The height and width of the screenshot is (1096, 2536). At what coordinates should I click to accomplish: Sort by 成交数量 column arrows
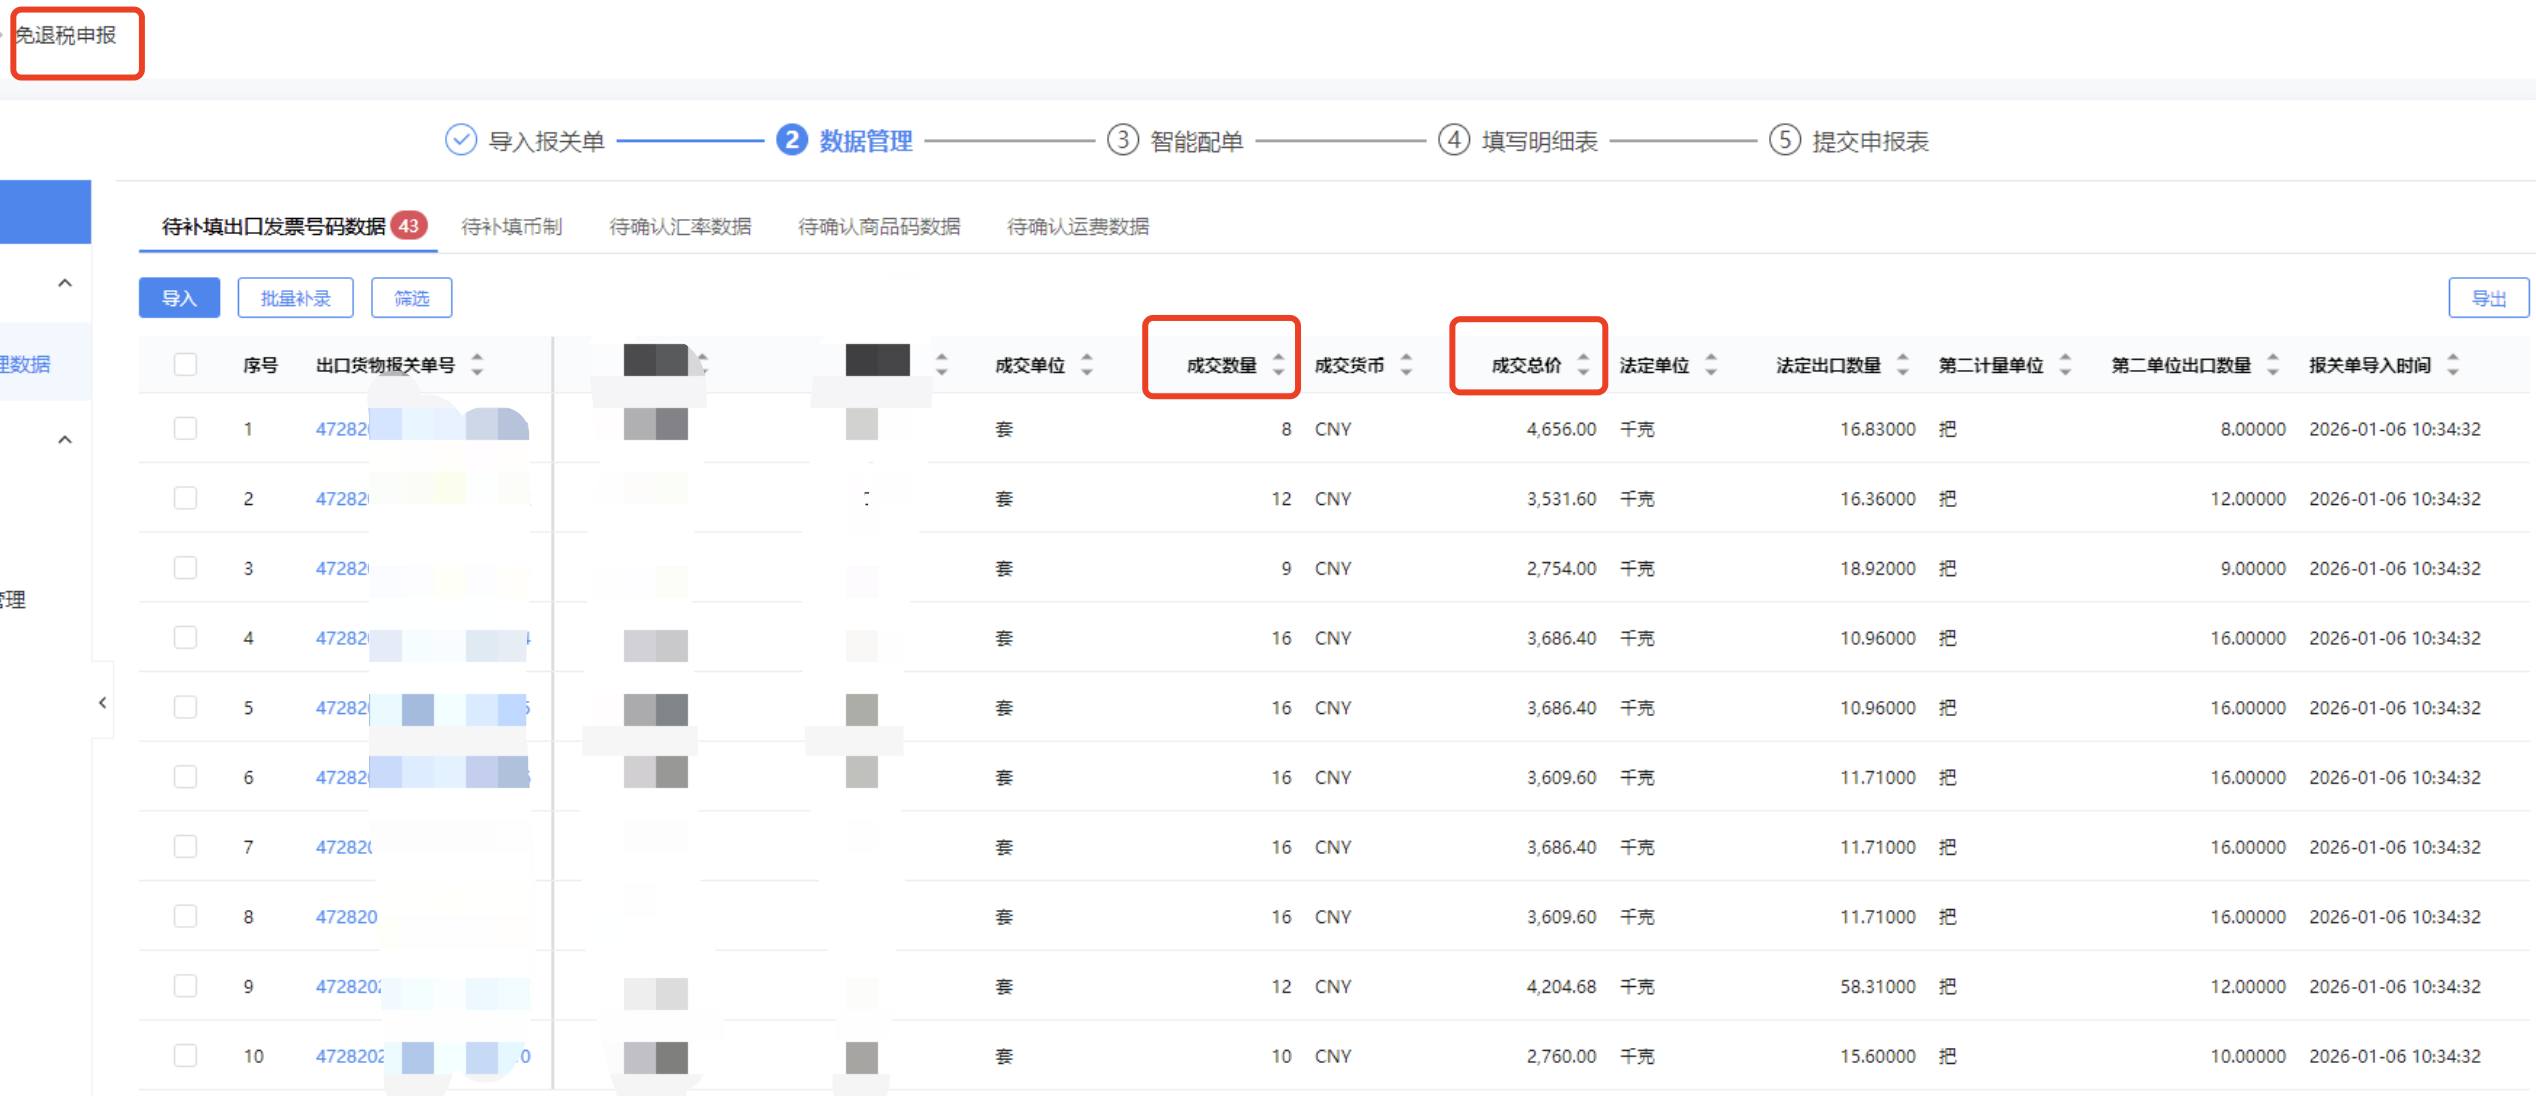point(1278,365)
